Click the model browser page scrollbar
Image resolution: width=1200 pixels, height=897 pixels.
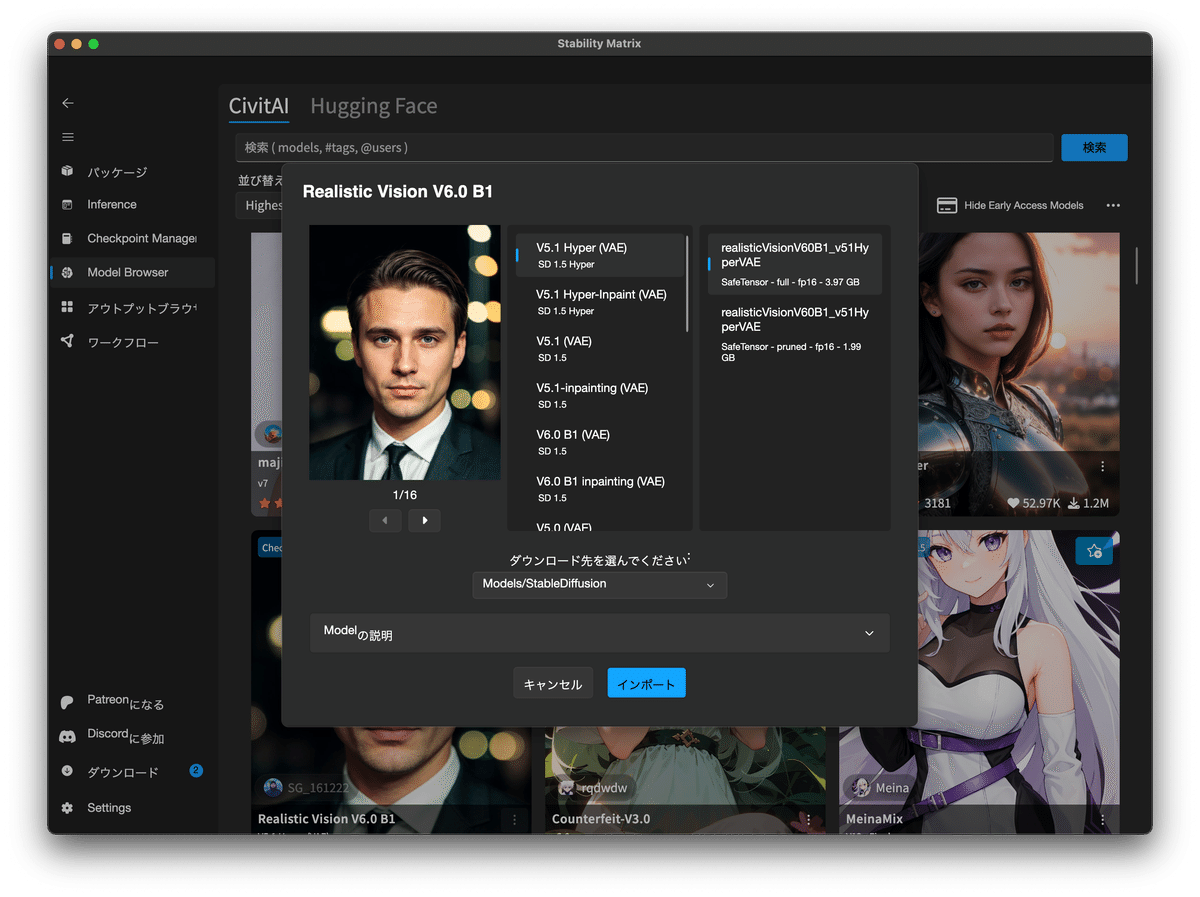1136,265
